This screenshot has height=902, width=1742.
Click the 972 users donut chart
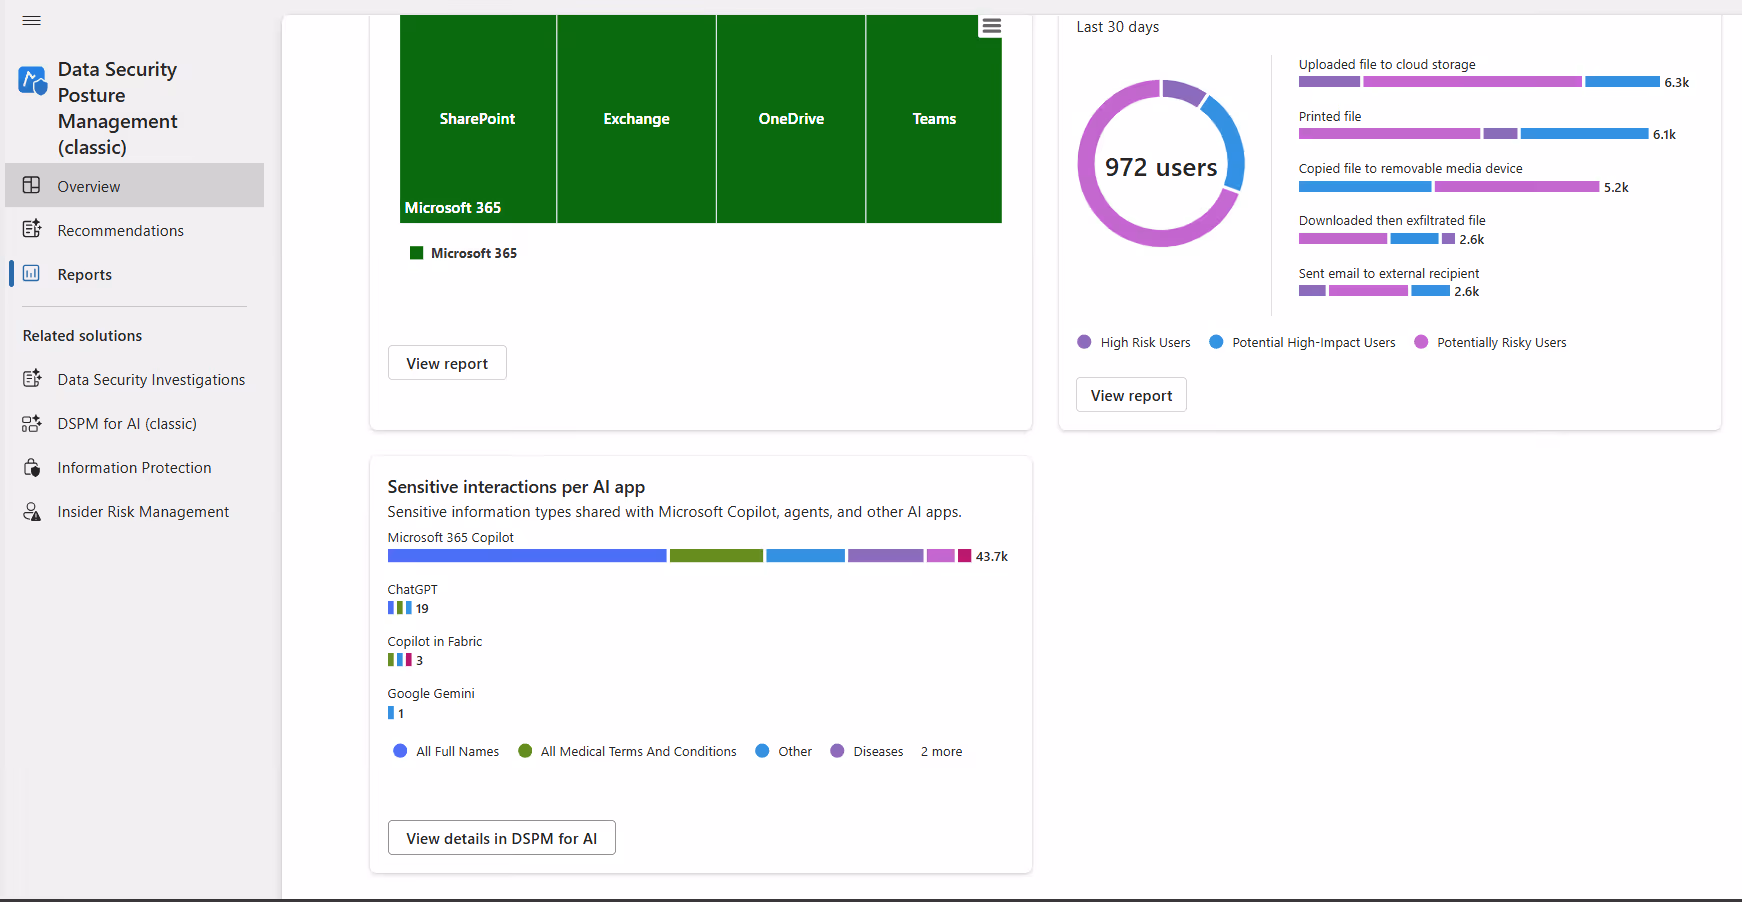click(1161, 163)
